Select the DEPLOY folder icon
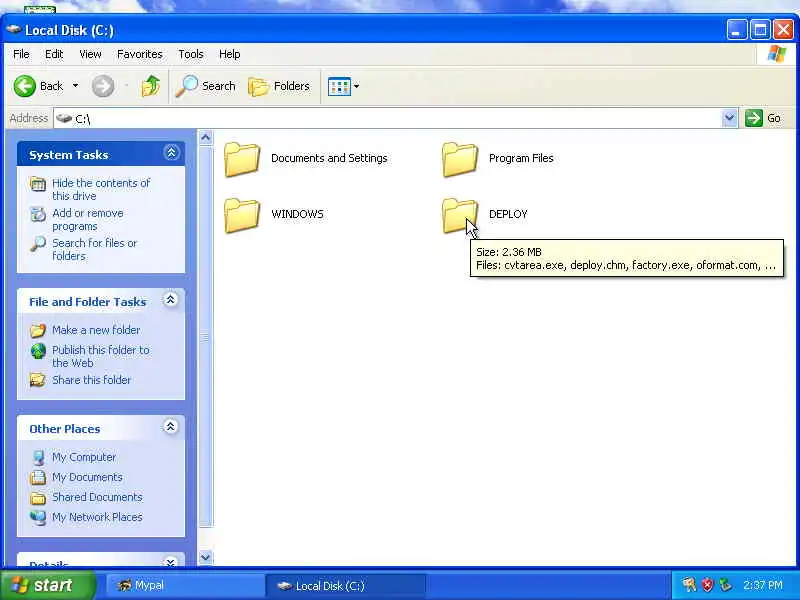 point(460,215)
